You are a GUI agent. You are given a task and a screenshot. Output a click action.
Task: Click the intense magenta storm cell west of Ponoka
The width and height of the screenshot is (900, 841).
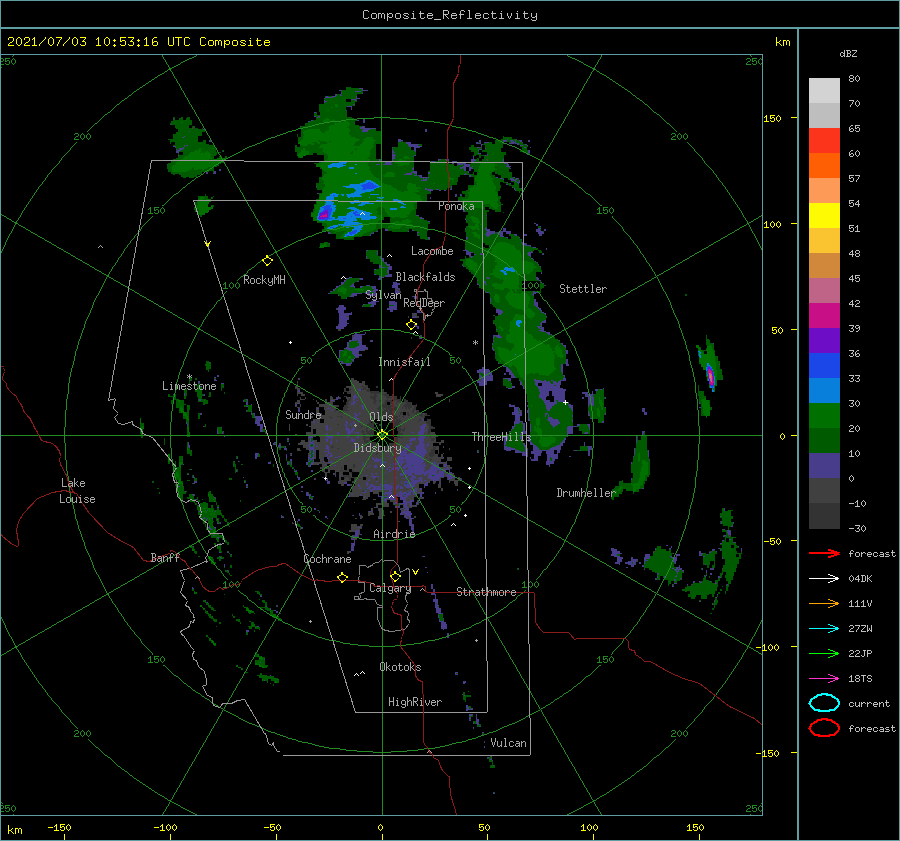324,214
